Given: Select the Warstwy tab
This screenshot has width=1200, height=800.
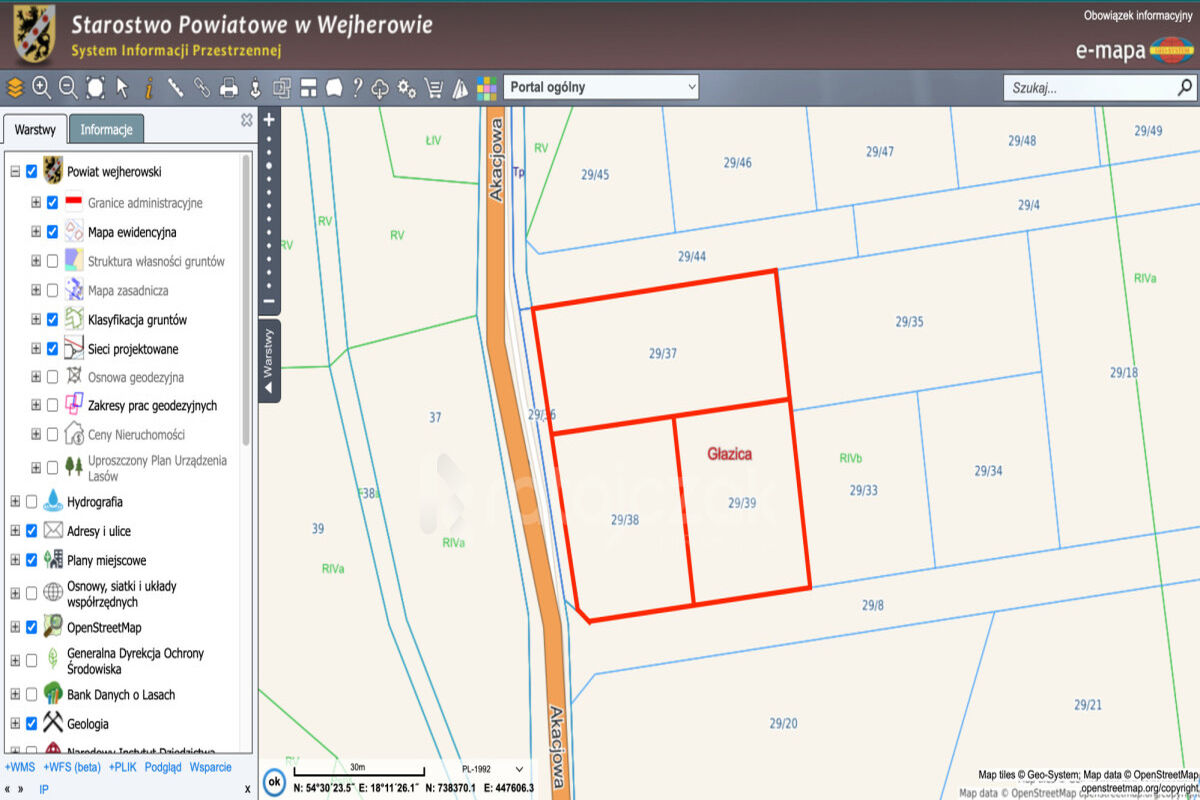Looking at the screenshot, I should click(x=35, y=129).
